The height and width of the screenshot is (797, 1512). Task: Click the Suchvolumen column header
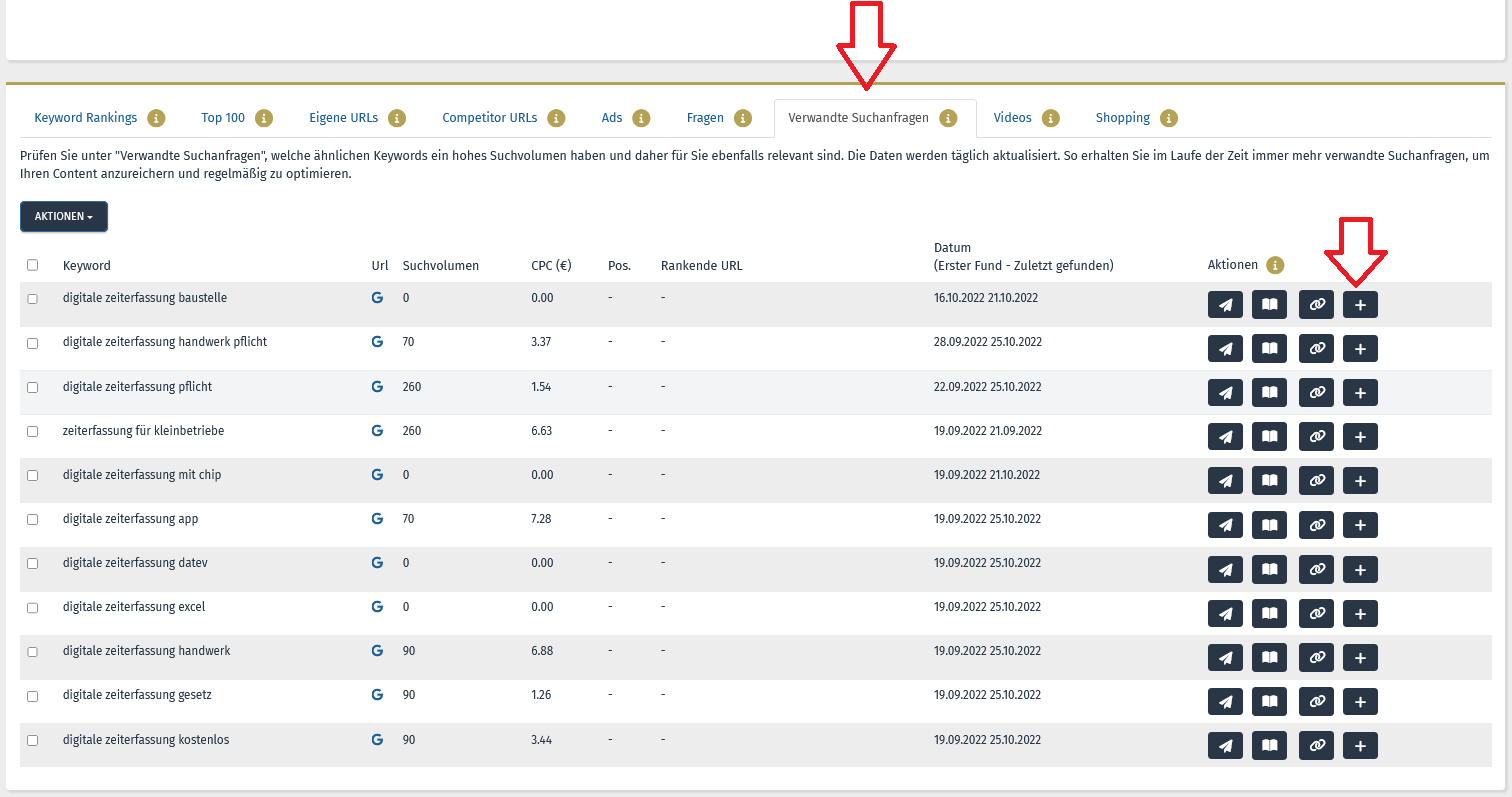pos(441,266)
